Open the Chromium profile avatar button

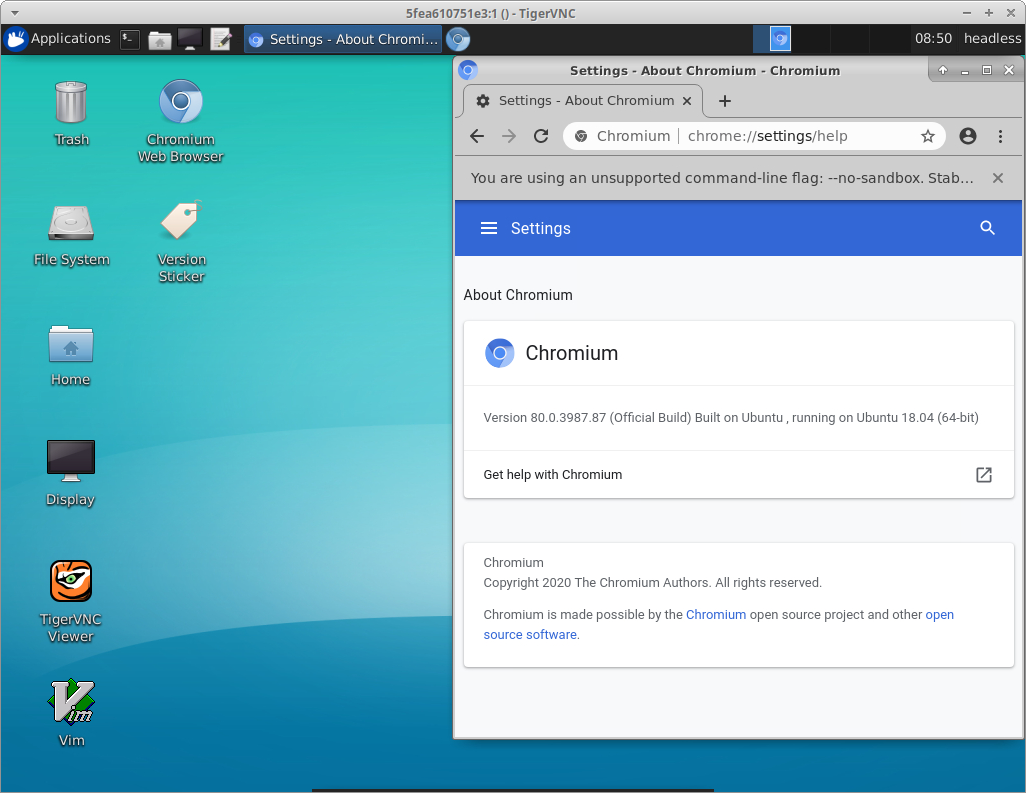(968, 136)
